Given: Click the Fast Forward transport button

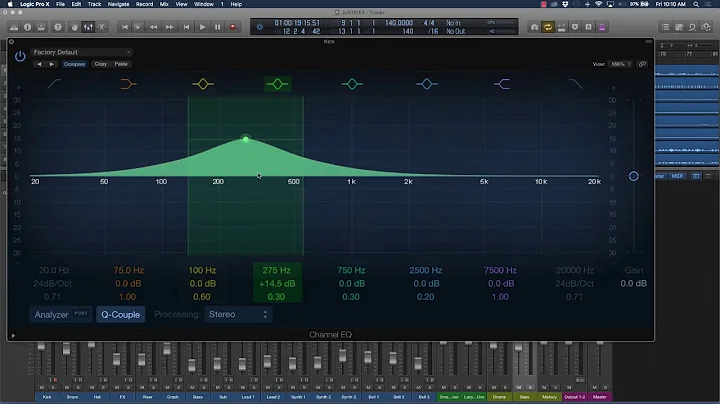Looking at the screenshot, I should (169, 27).
